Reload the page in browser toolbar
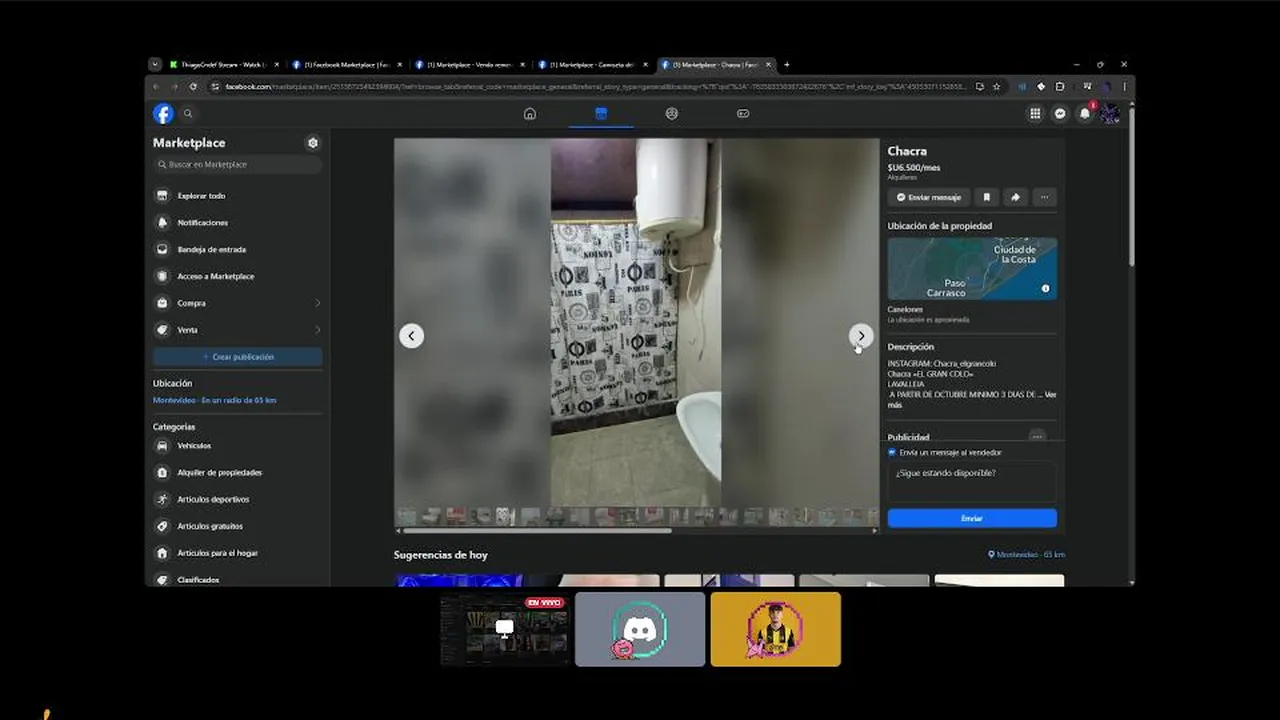 pos(193,87)
